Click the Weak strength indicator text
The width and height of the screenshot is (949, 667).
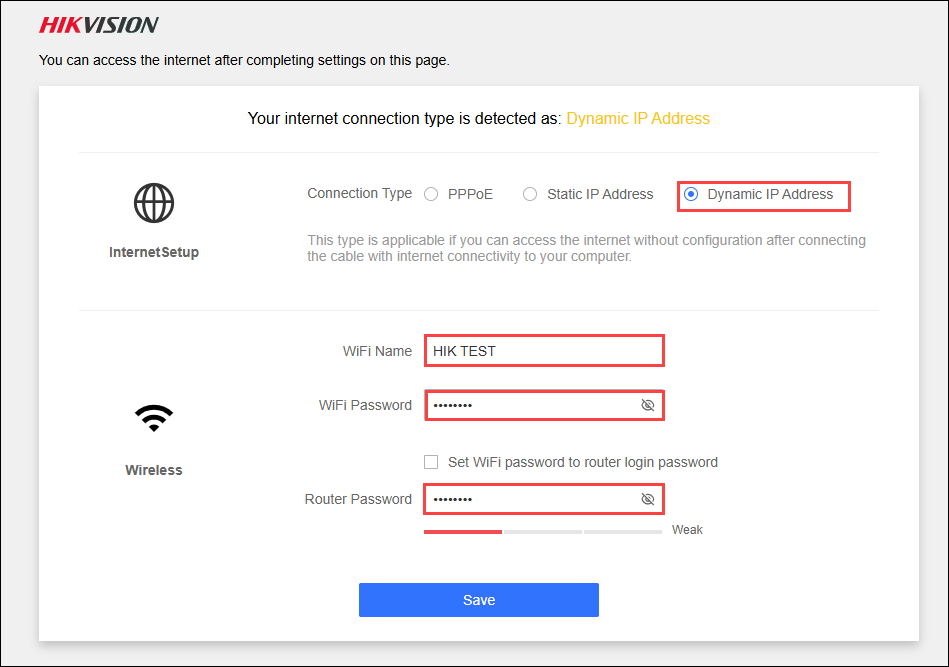687,530
